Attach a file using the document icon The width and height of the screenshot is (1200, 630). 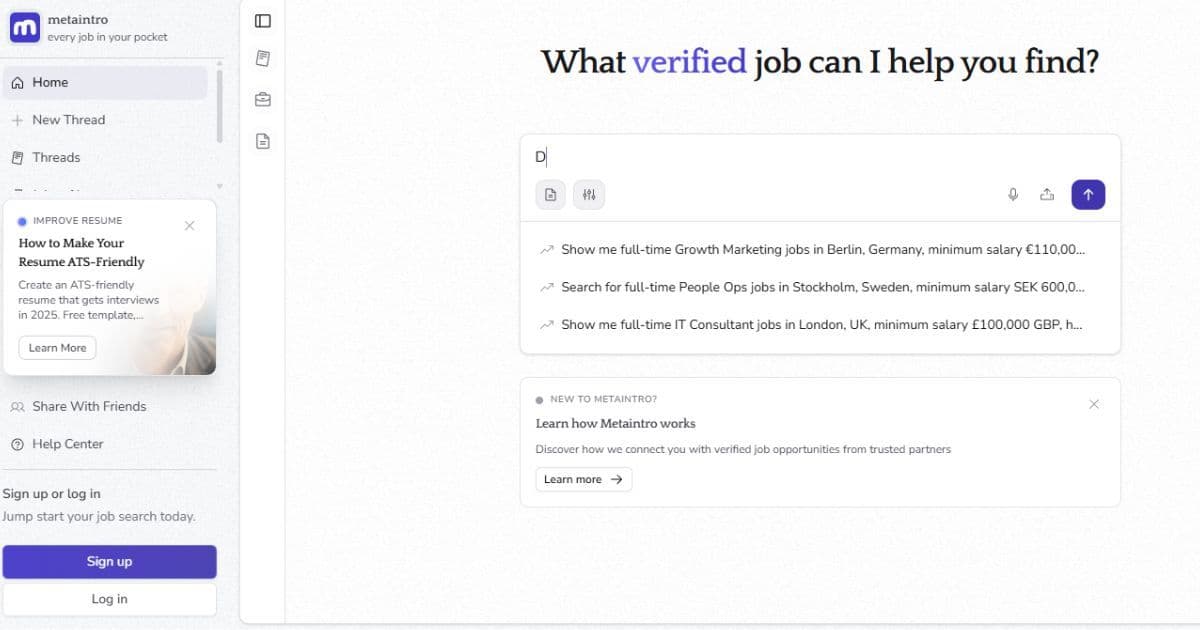550,194
